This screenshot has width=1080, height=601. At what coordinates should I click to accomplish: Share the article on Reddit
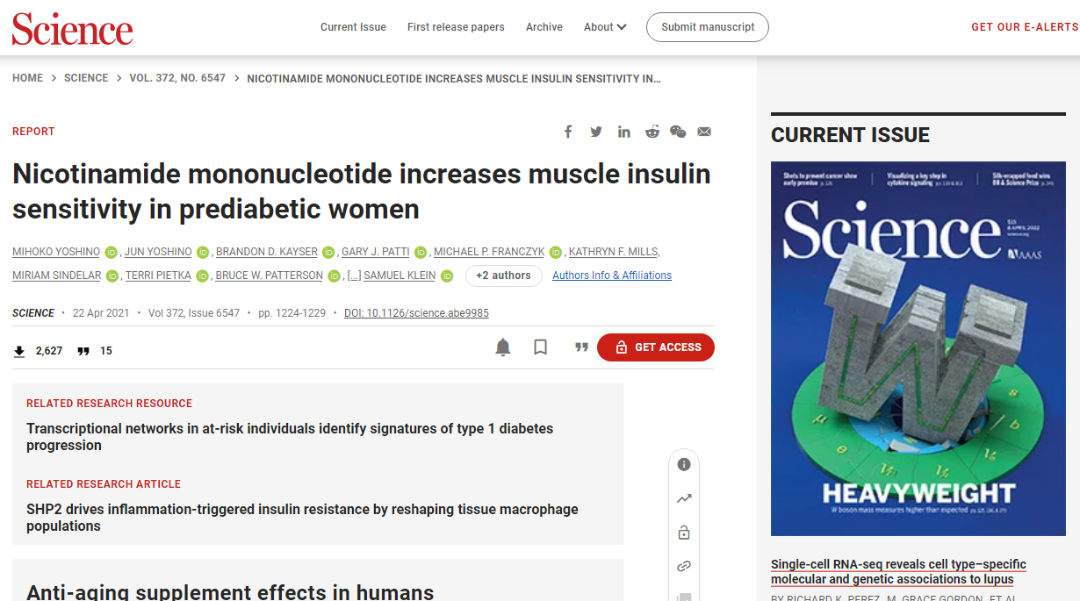click(x=652, y=132)
